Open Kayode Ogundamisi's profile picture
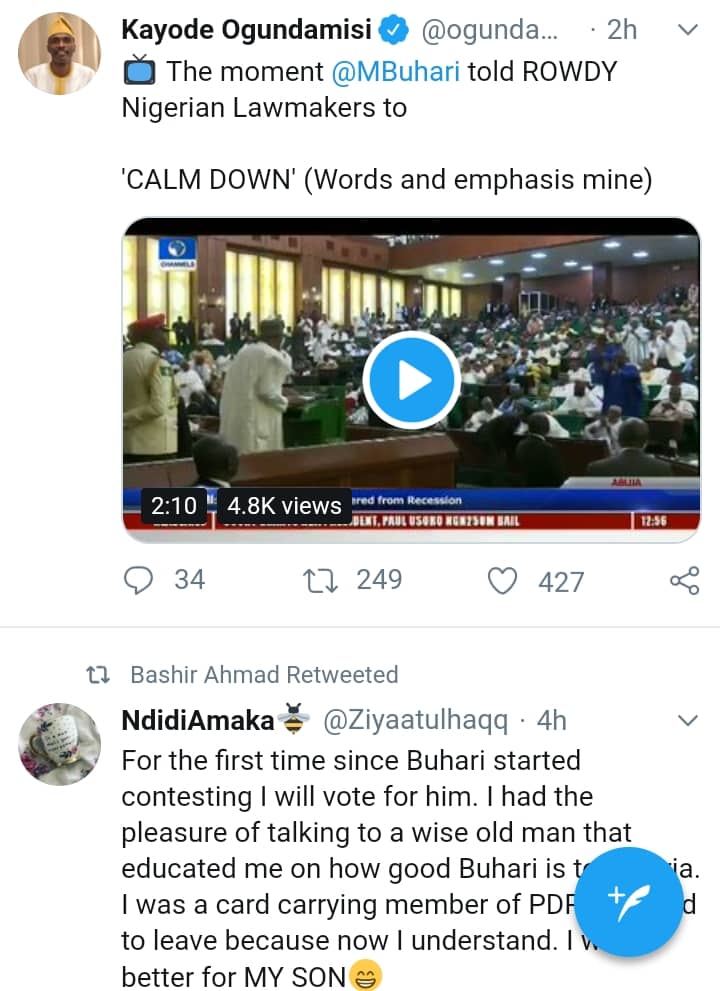This screenshot has width=720, height=991. pos(59,54)
